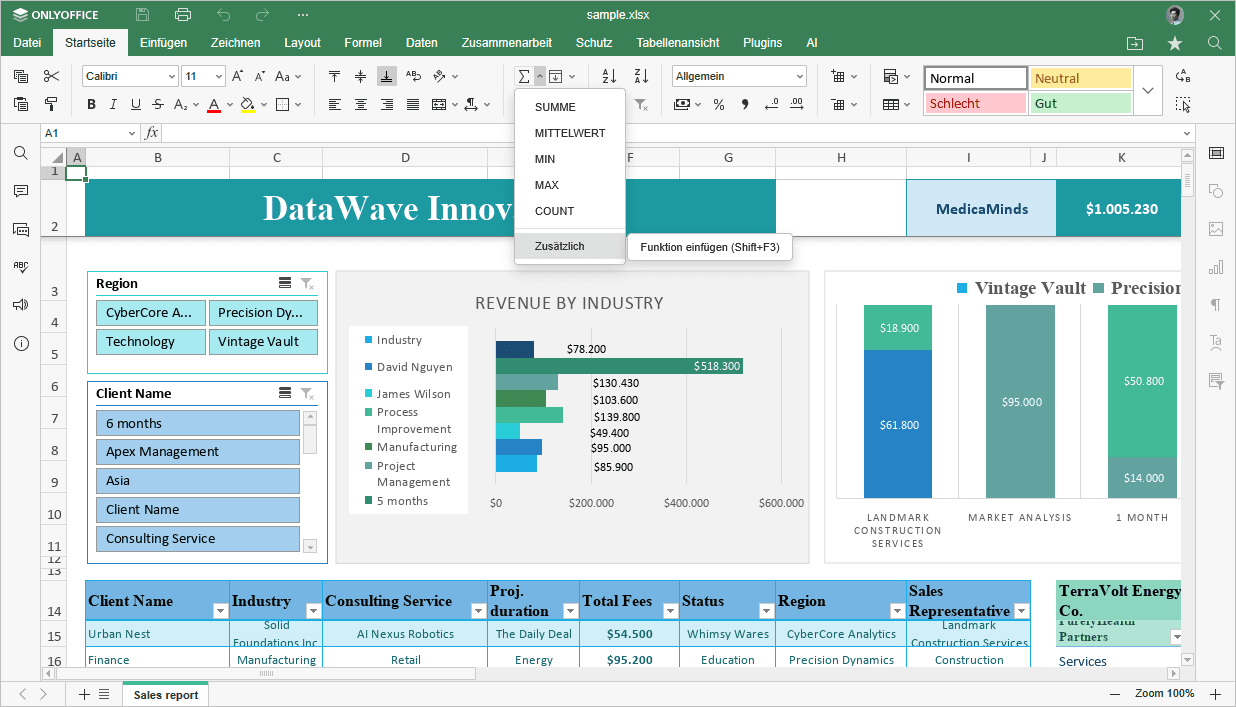Open the Industry column filter dropdown
Screen dimensions: 1236x707
[x=312, y=611]
